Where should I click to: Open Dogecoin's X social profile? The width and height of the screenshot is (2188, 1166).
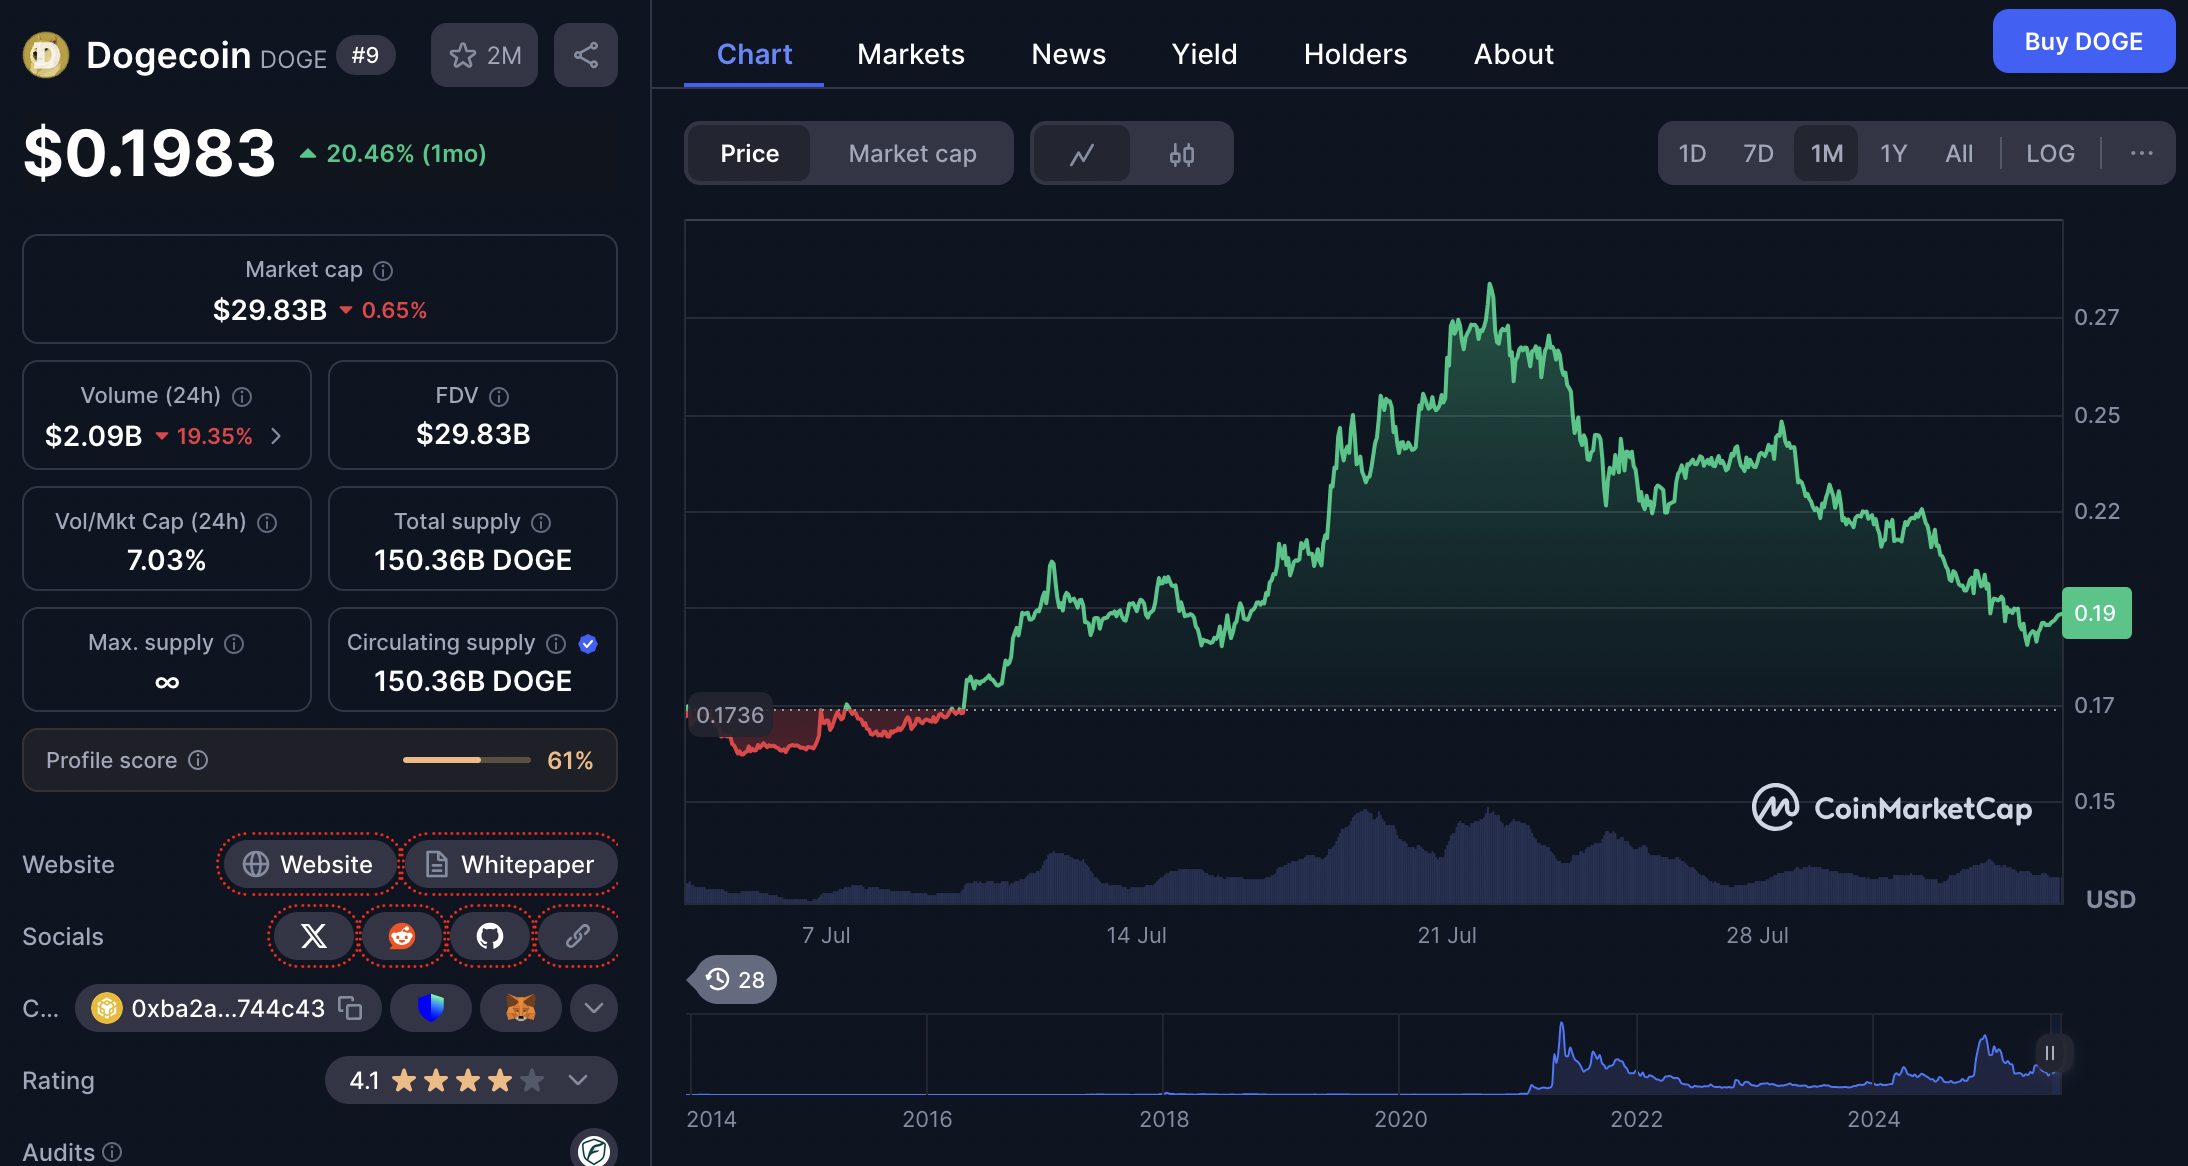313,936
